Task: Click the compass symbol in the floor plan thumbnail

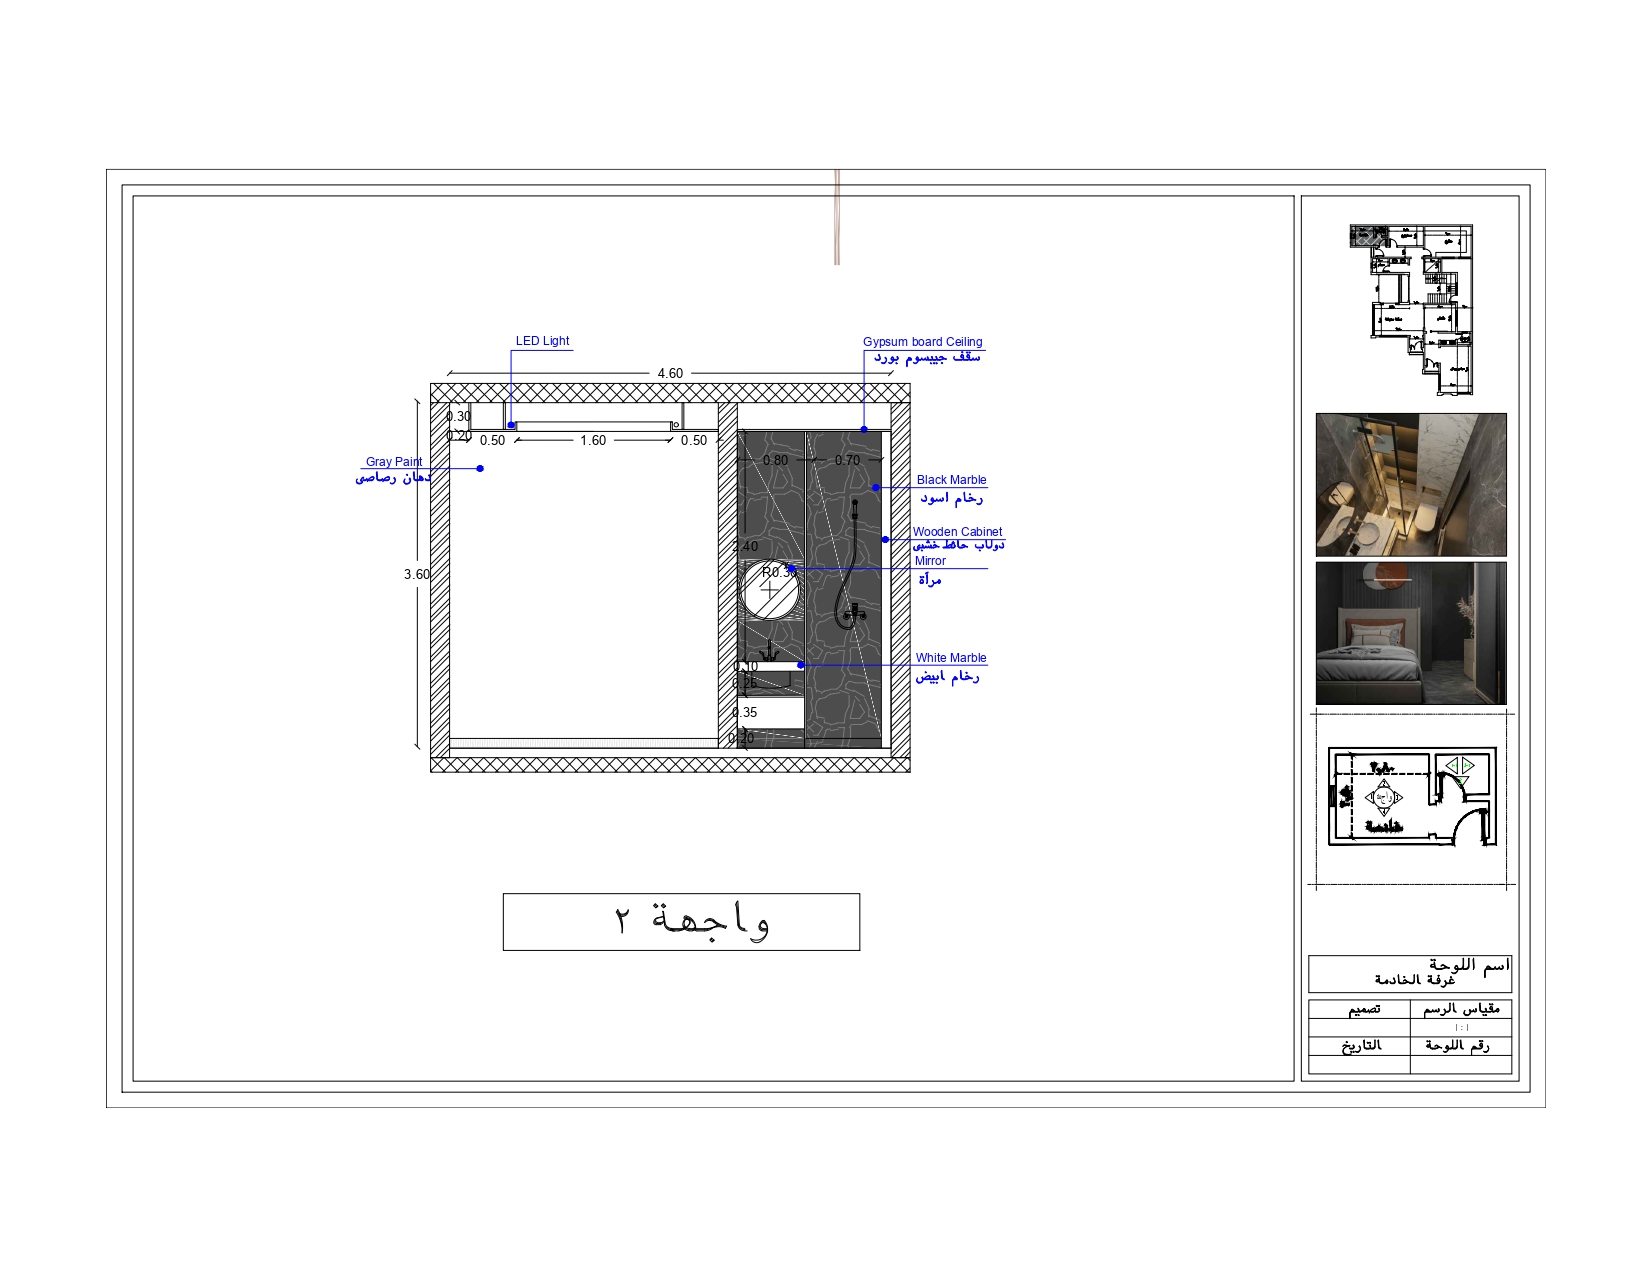Action: 1384,796
